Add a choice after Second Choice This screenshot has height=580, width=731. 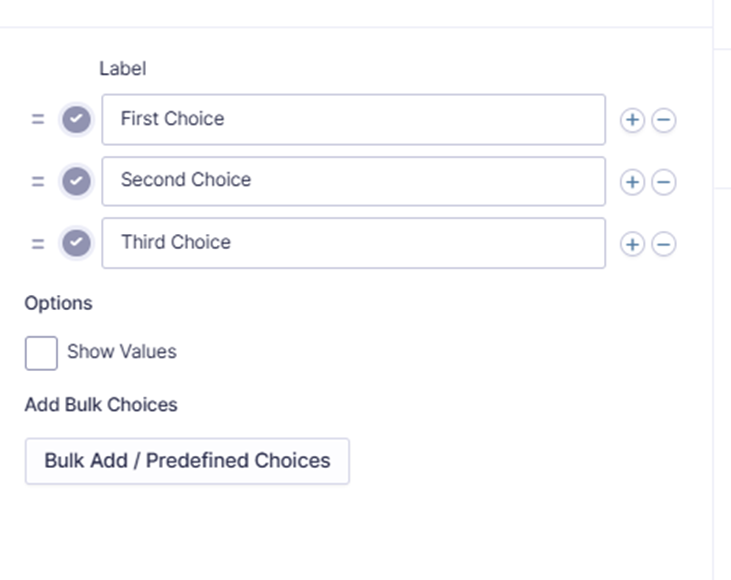coord(632,182)
